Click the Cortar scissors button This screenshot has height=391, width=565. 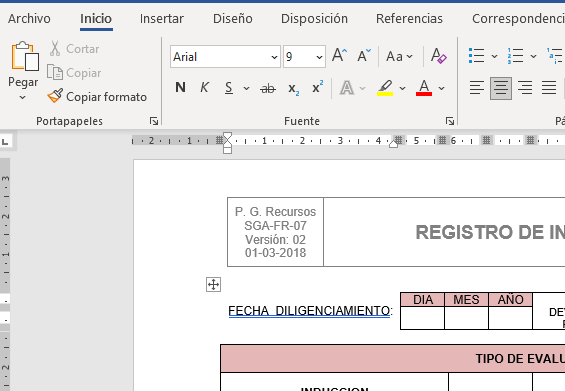click(75, 49)
